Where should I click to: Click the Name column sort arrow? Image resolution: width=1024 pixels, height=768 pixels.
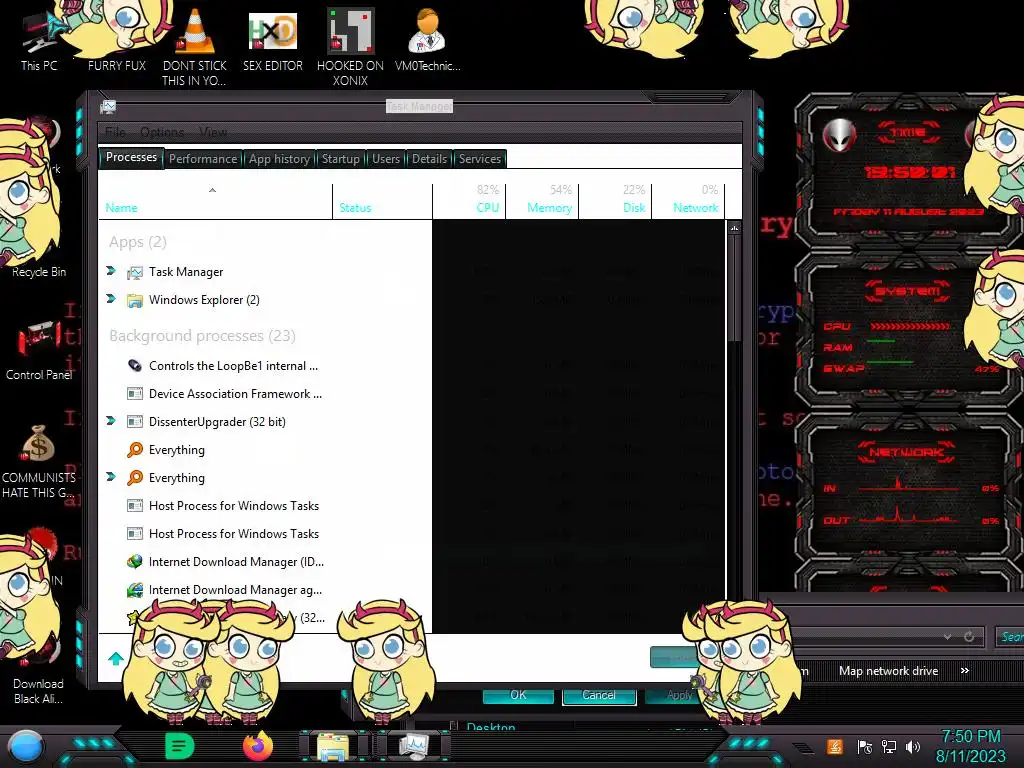tap(212, 190)
